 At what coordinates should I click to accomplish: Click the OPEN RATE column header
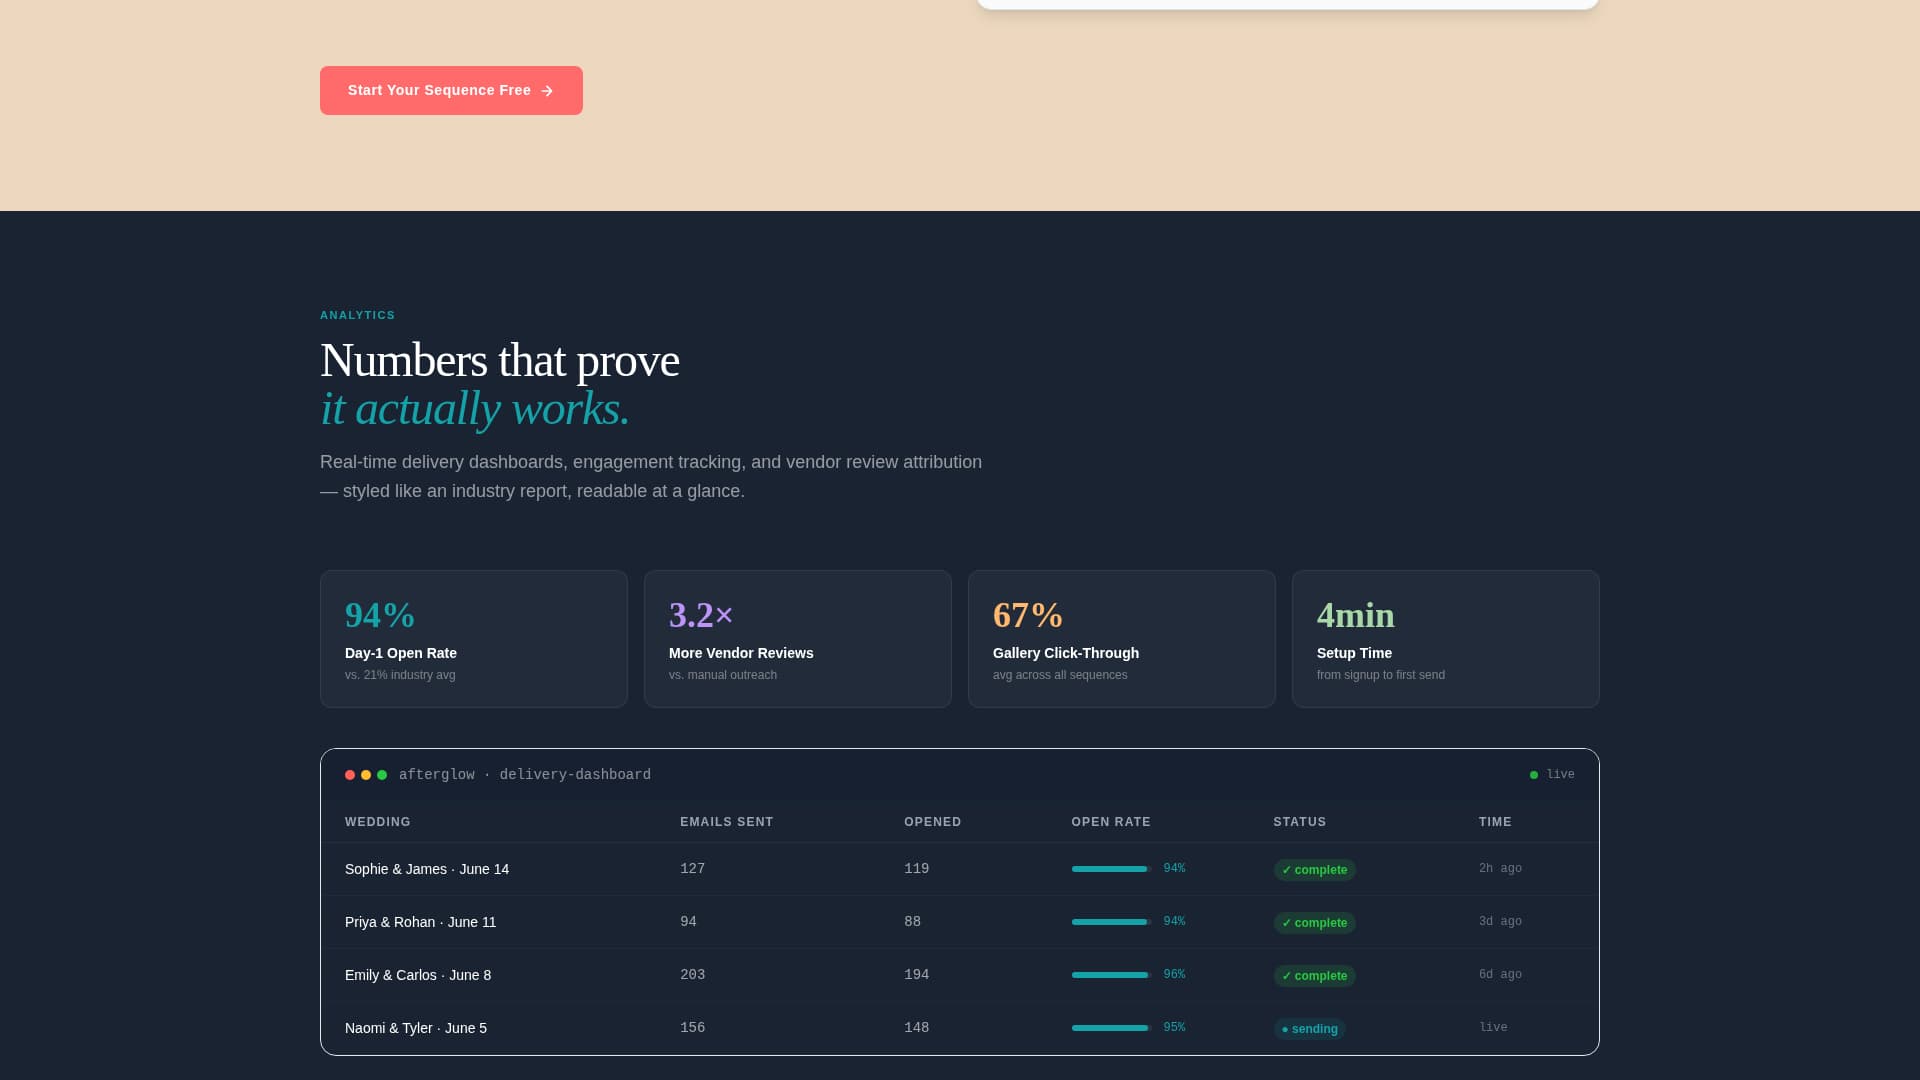pos(1110,822)
